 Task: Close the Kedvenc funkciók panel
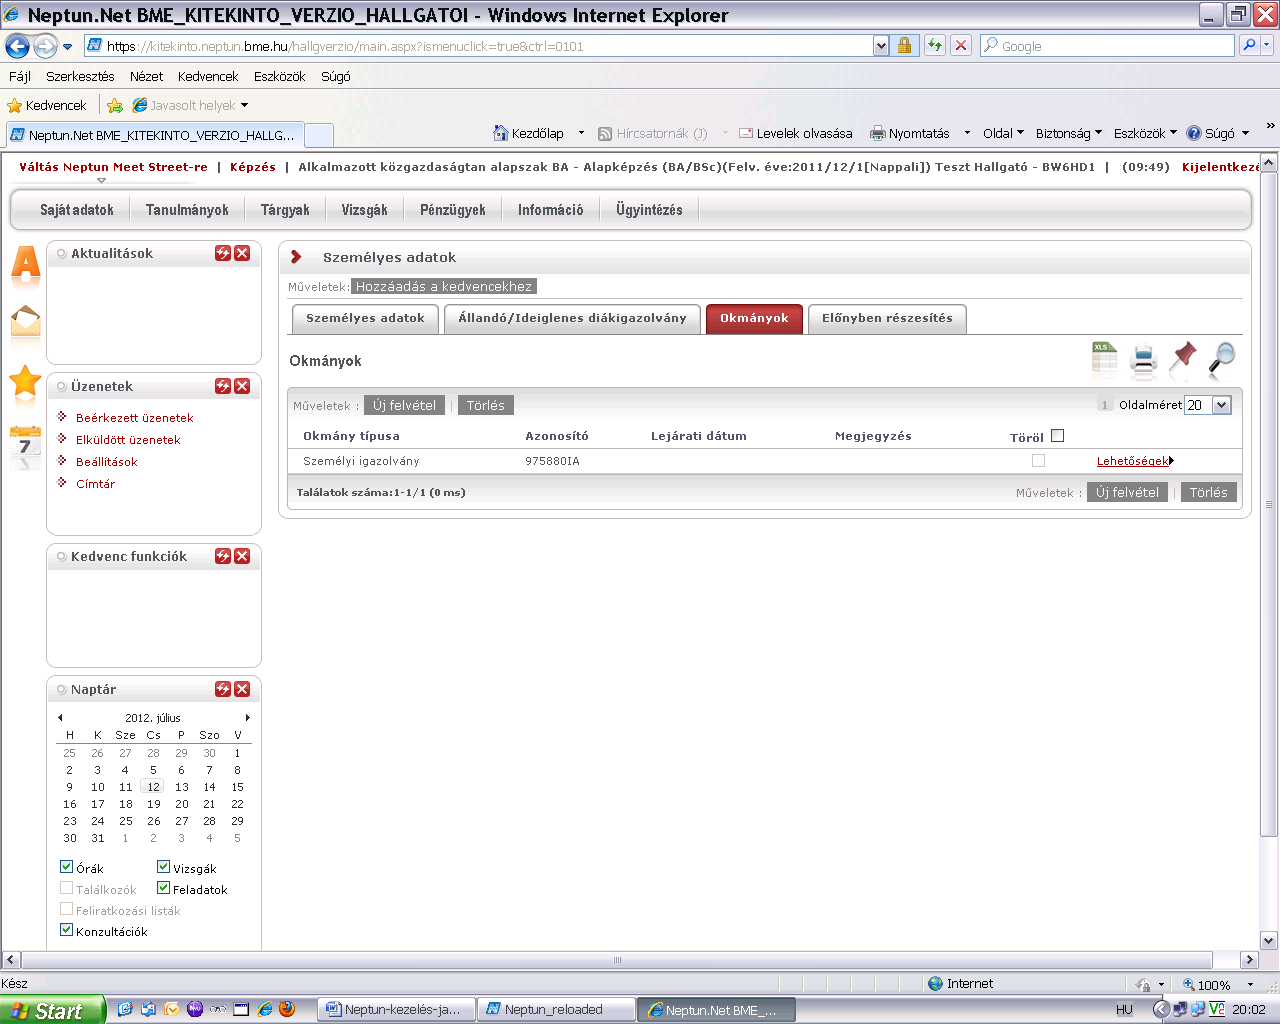click(242, 556)
